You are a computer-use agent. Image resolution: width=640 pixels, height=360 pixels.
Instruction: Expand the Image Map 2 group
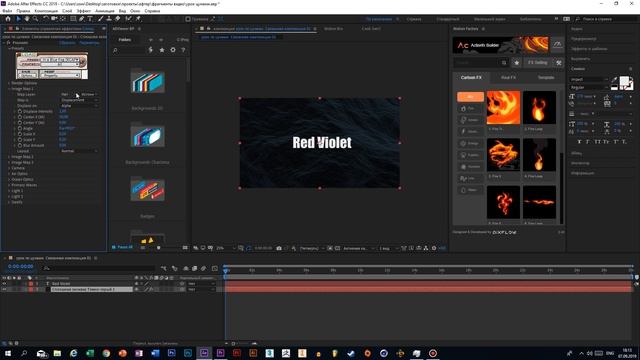[9, 157]
